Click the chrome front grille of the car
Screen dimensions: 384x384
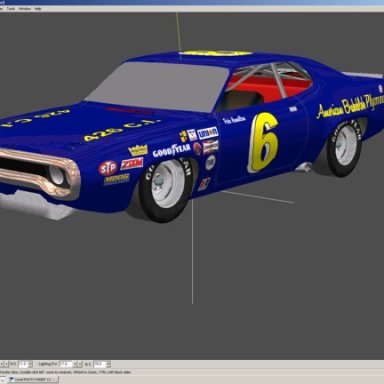coord(37,173)
